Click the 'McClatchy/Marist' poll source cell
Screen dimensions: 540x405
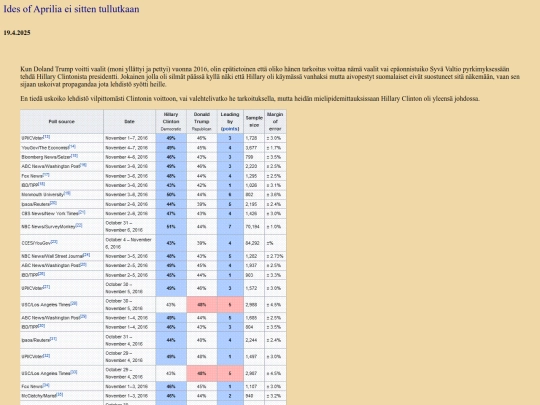pos(62,396)
